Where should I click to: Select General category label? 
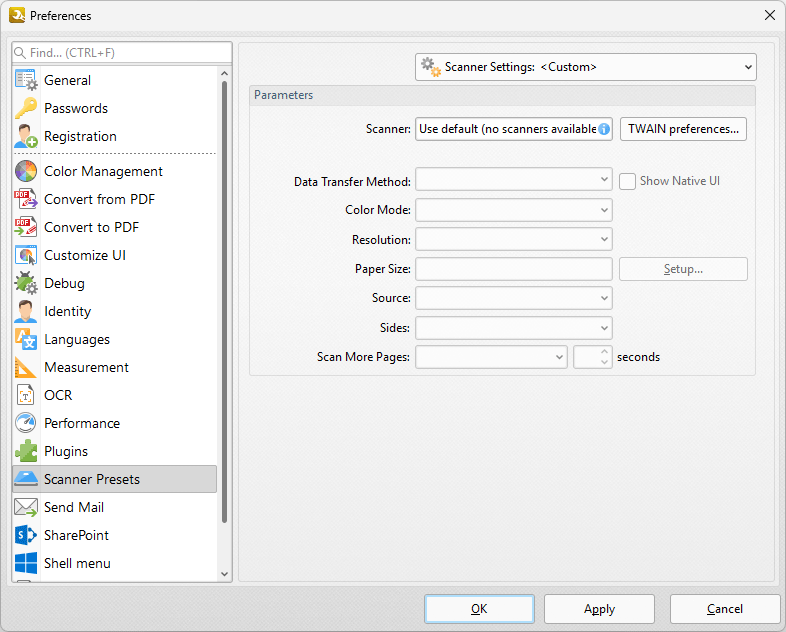coord(68,80)
